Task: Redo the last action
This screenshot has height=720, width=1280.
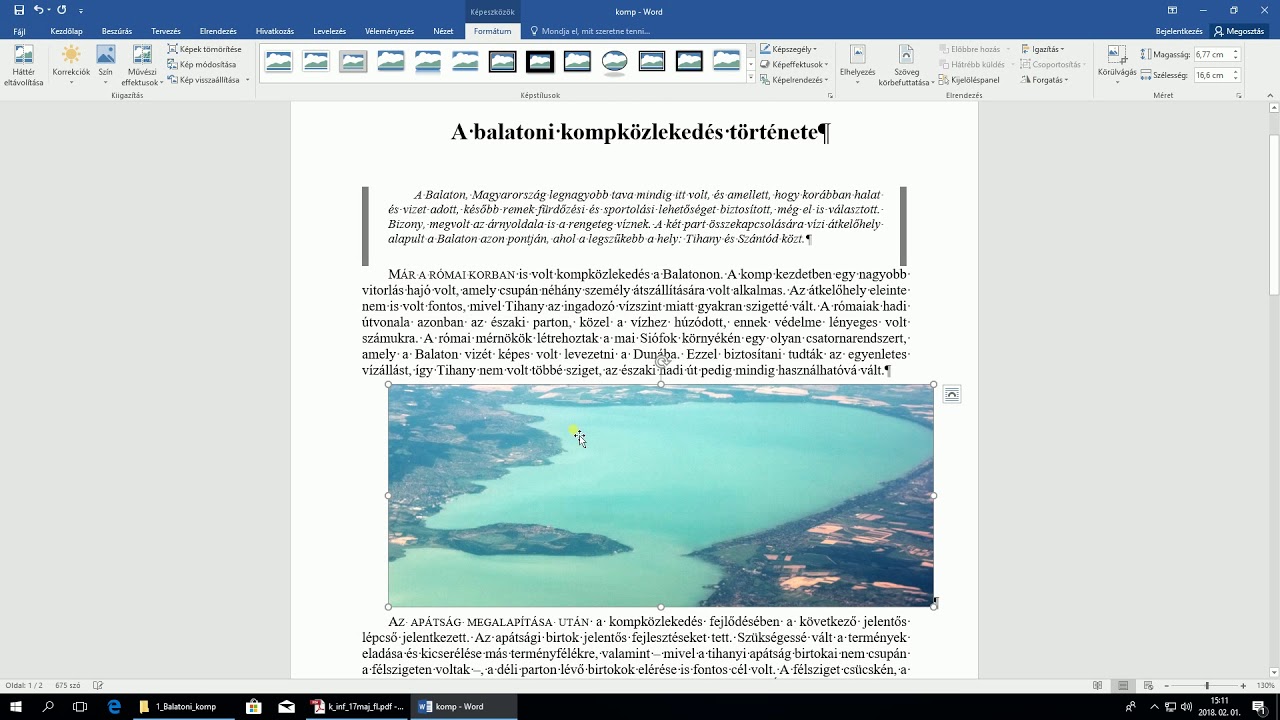Action: pyautogui.click(x=62, y=11)
